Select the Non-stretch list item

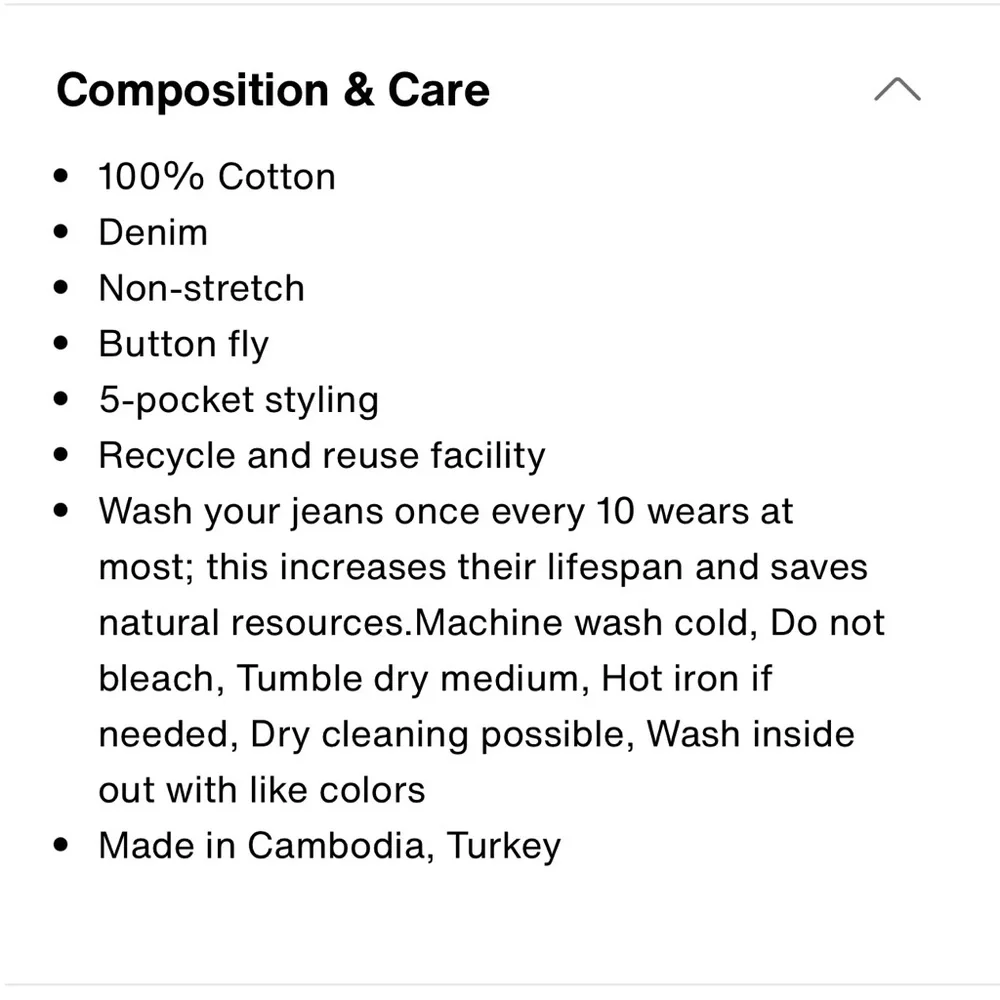coord(201,289)
